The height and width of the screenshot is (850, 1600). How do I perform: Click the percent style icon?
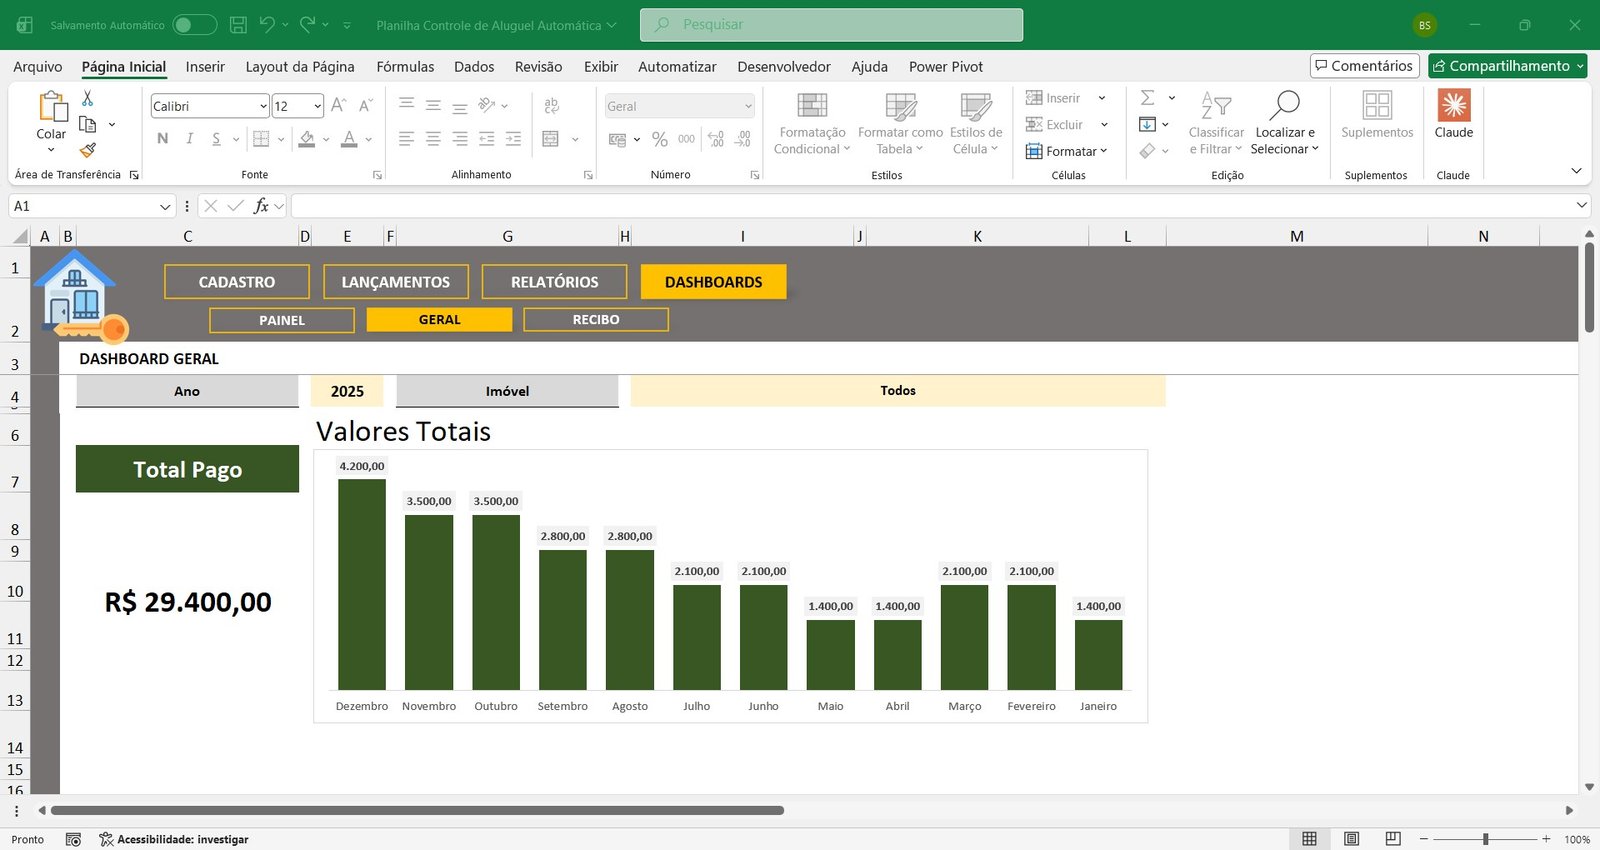pos(659,139)
